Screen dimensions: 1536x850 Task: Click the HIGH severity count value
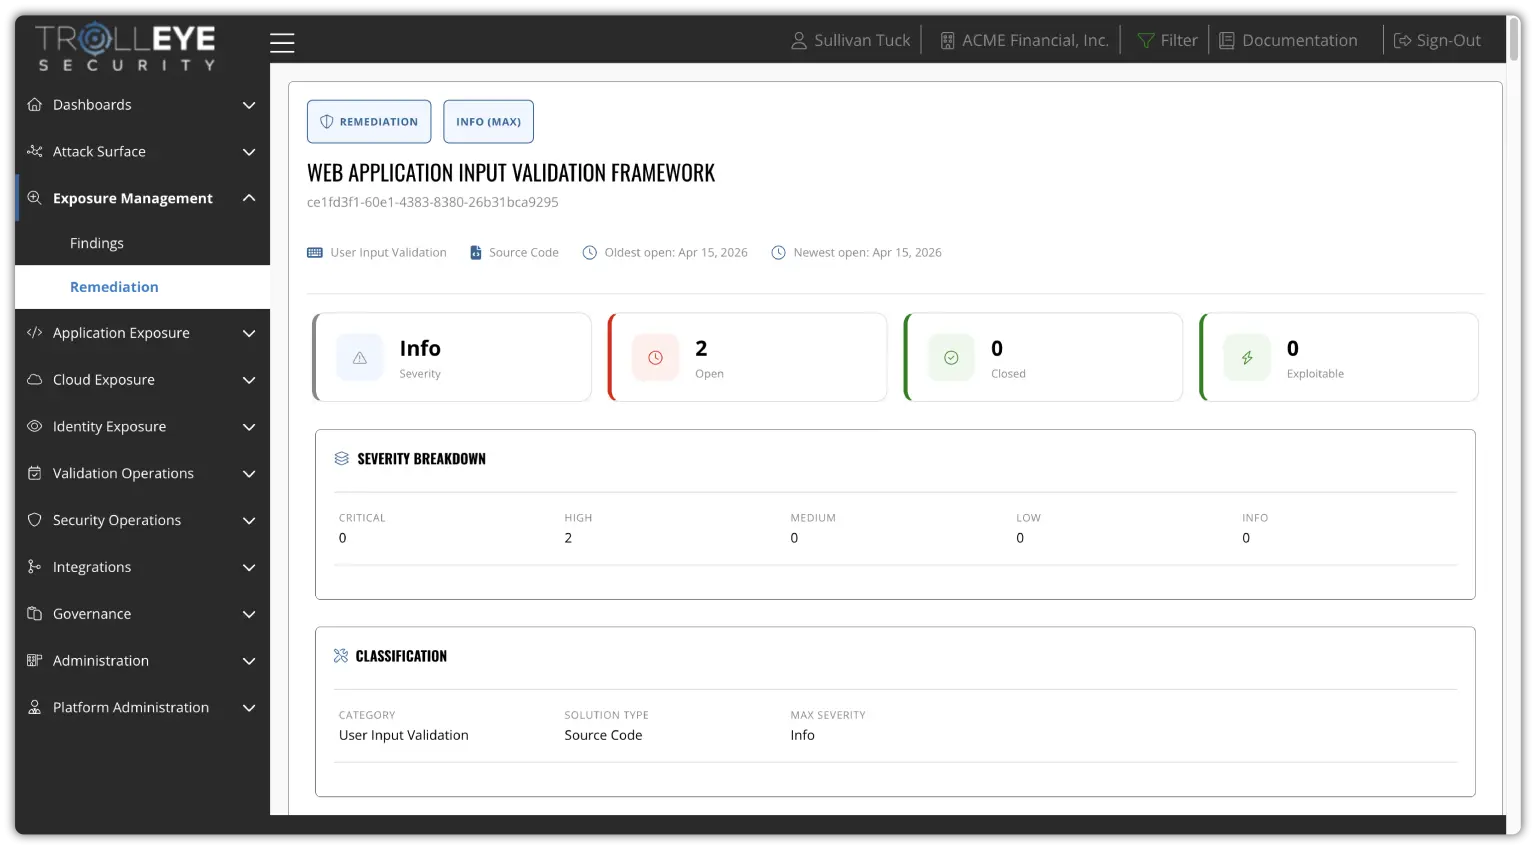click(x=568, y=538)
